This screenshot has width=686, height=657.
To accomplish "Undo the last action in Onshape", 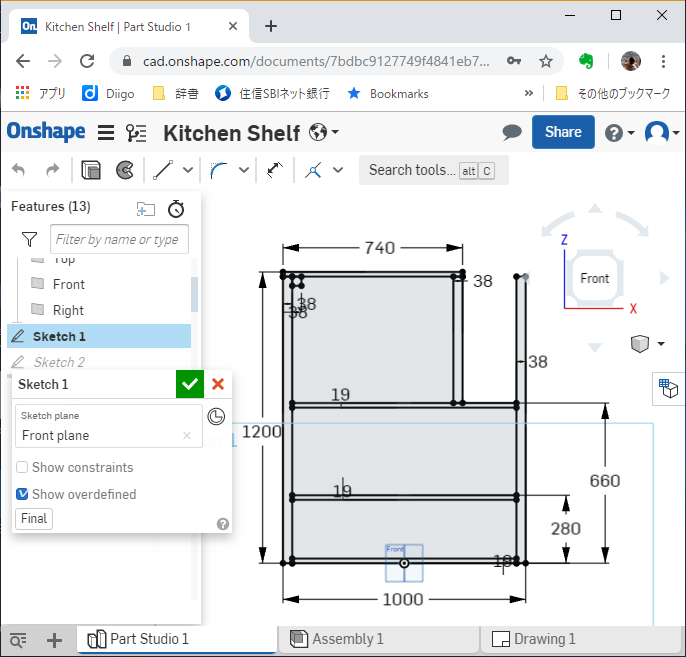I will [18, 170].
